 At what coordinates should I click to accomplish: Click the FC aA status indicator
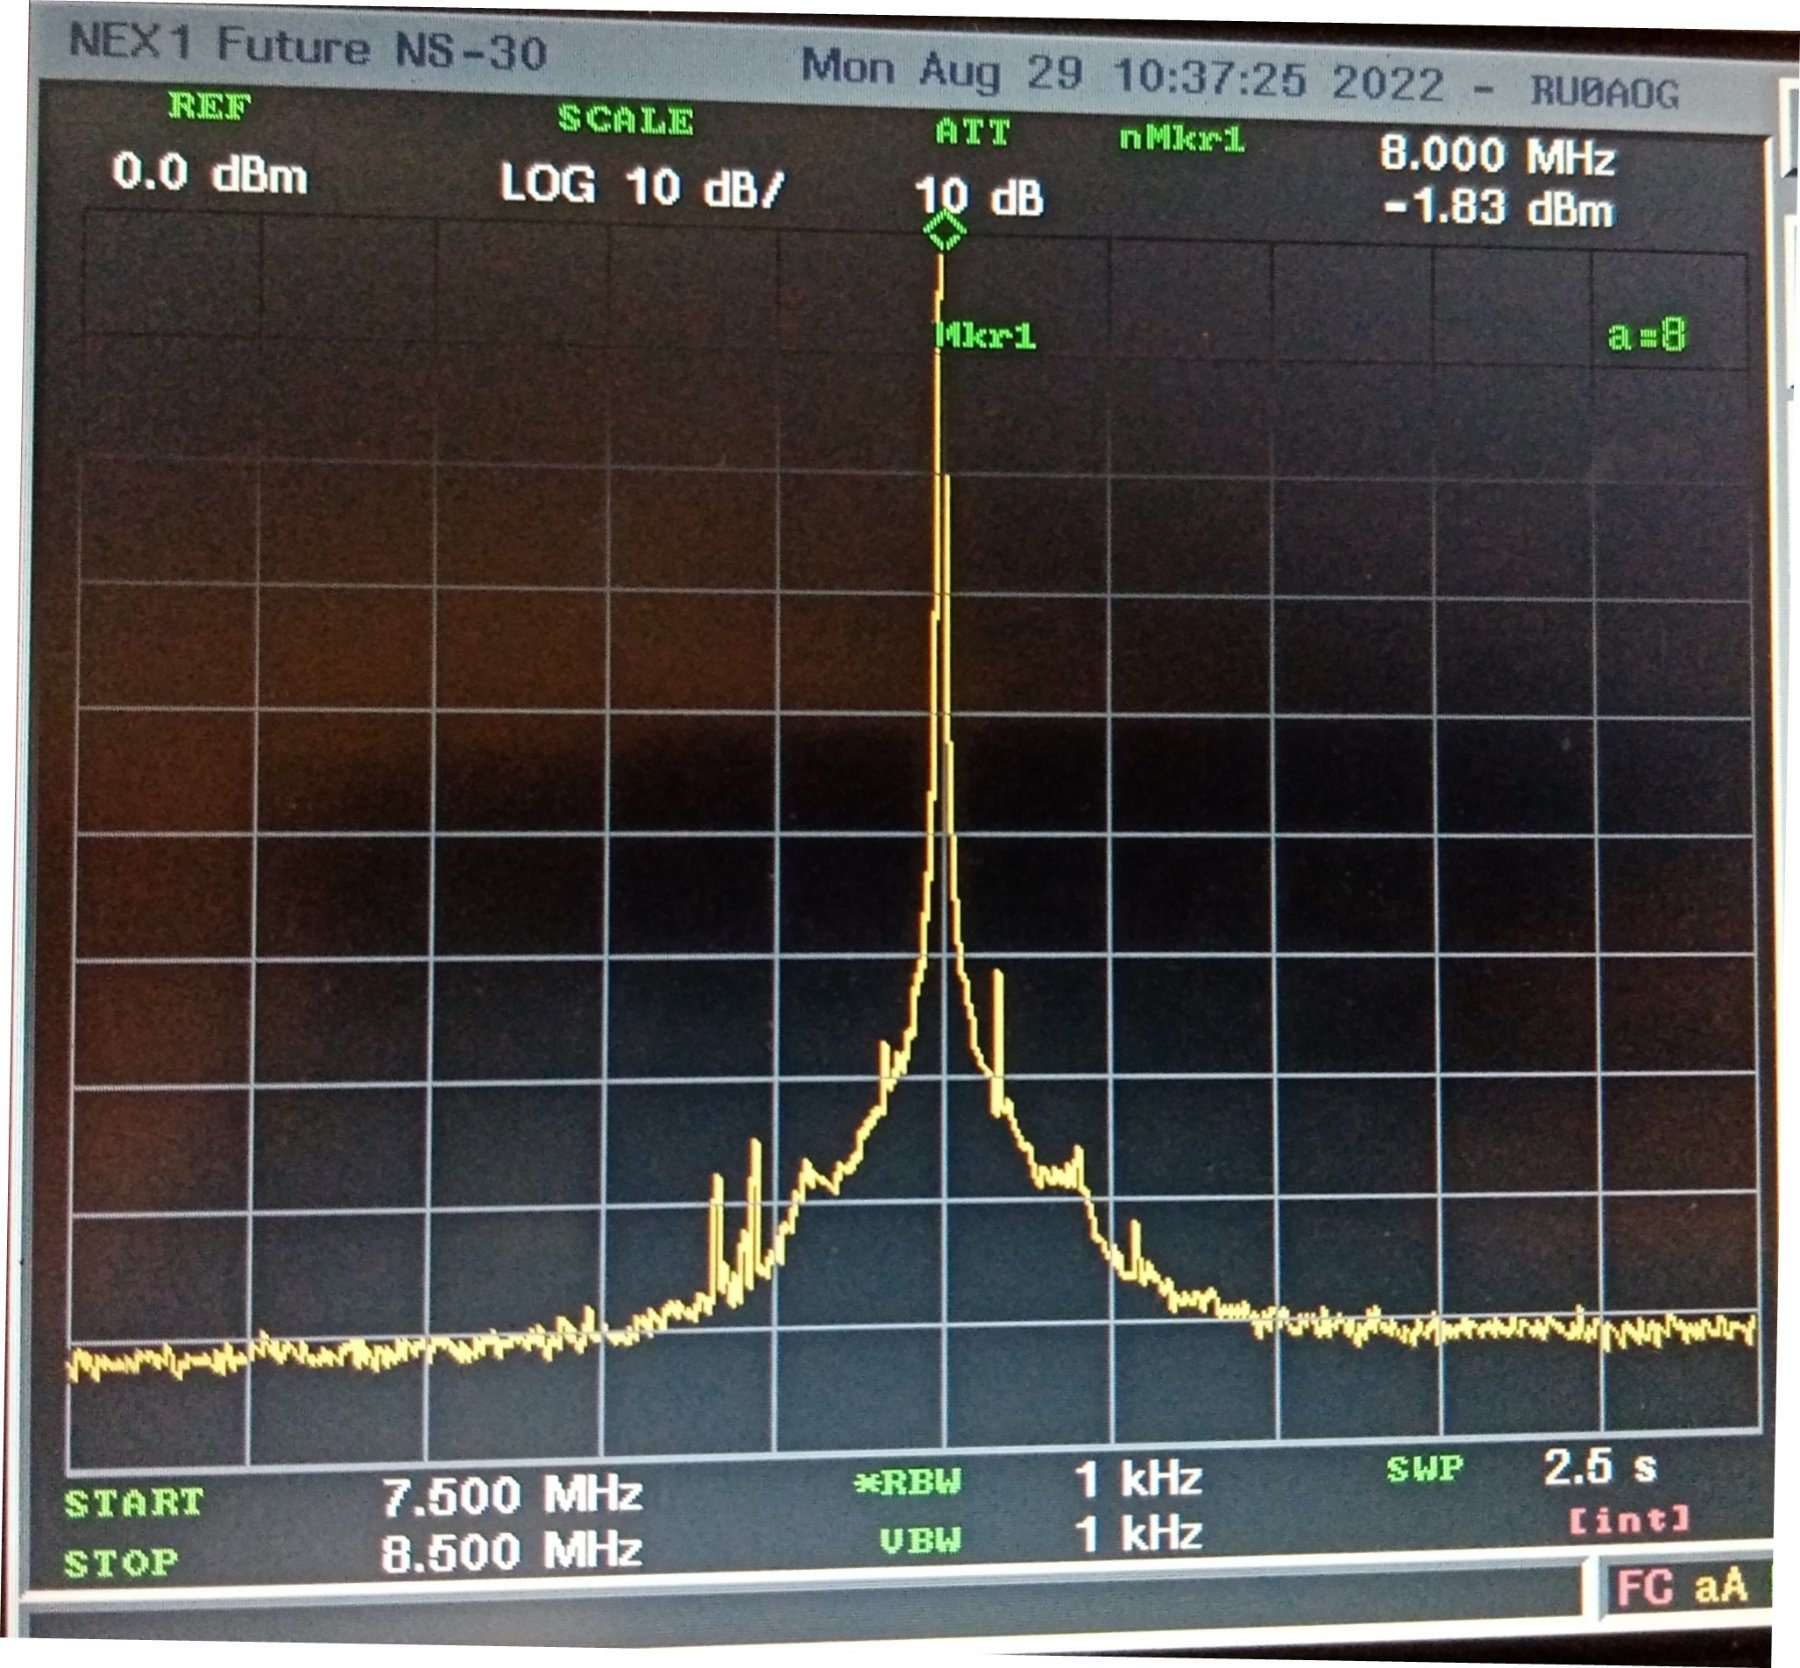click(1682, 1587)
